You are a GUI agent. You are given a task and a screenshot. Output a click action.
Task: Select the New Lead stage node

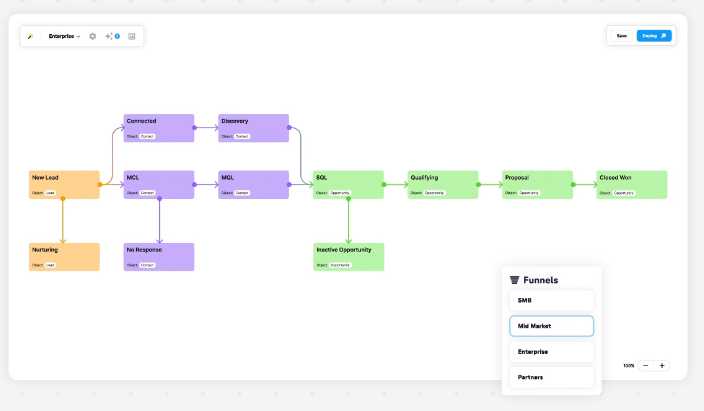(x=64, y=184)
